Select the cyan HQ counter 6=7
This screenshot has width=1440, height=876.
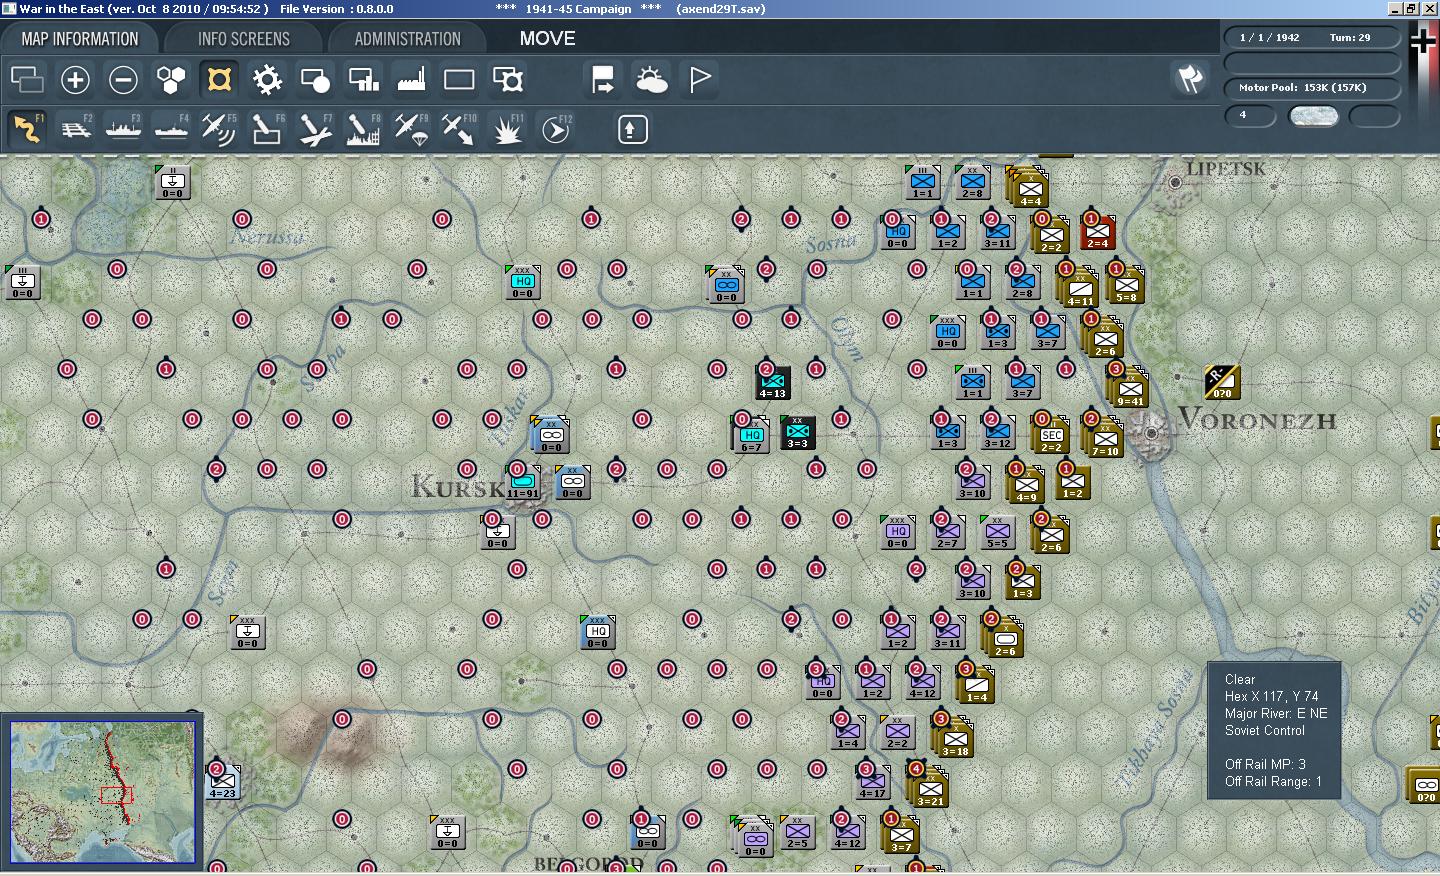[751, 433]
